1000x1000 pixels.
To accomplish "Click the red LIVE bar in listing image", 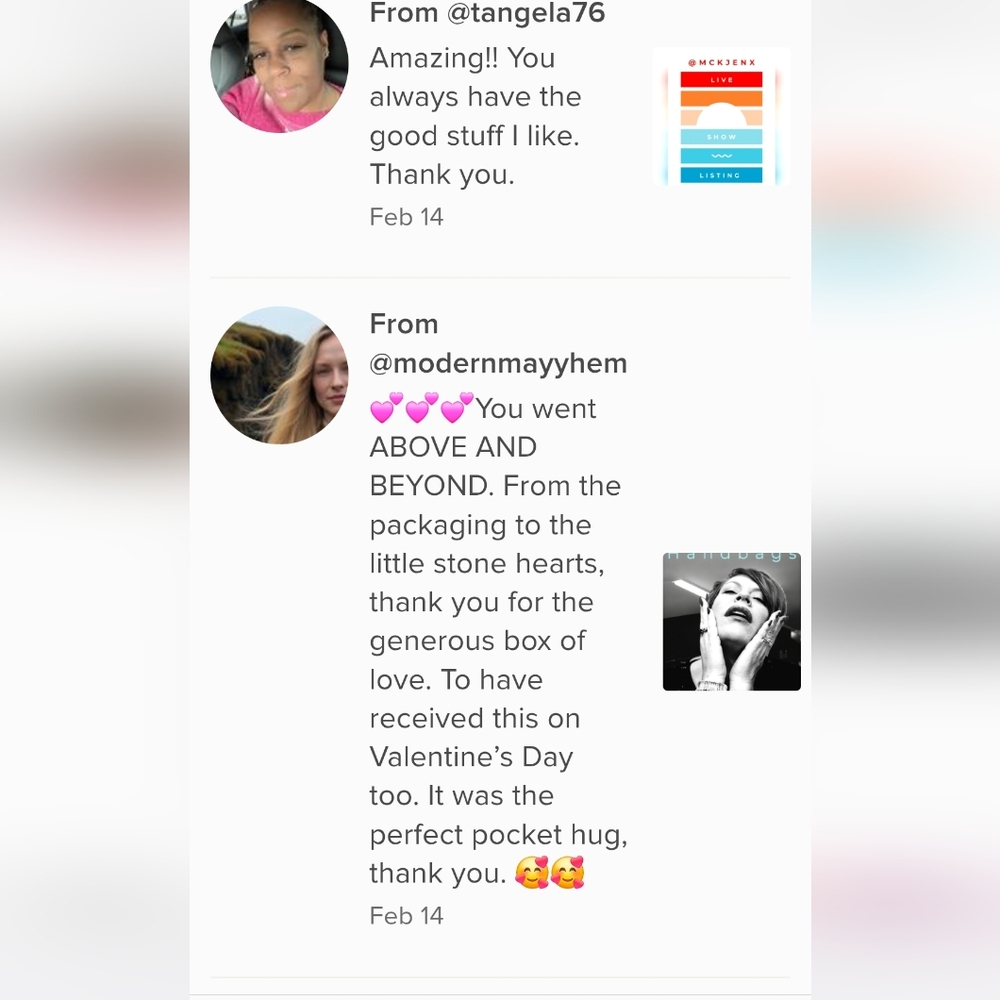I will click(x=721, y=80).
